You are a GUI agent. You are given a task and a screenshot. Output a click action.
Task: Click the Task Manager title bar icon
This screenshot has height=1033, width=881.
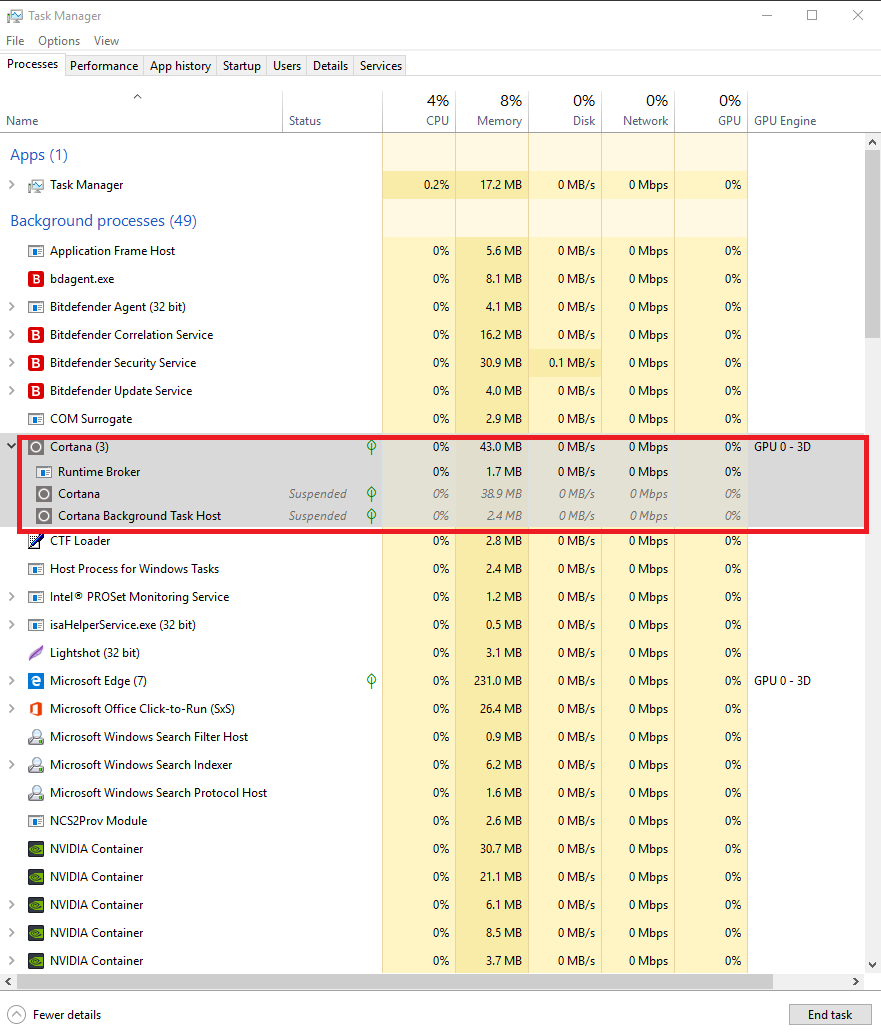pyautogui.click(x=14, y=16)
